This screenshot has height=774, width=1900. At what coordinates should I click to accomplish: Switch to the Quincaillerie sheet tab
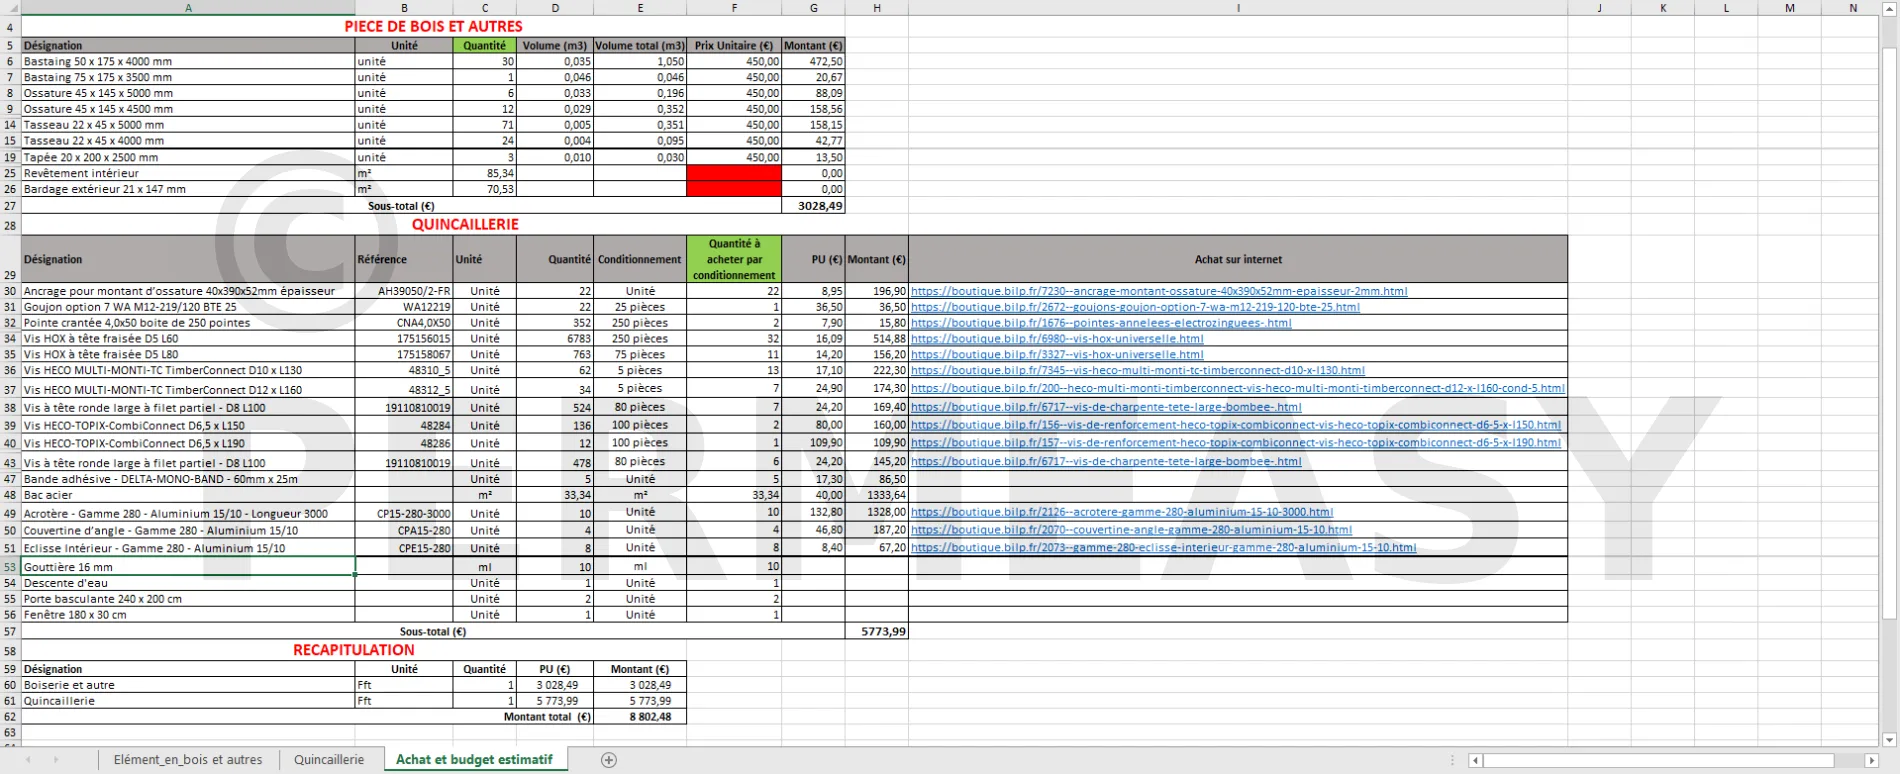[329, 760]
